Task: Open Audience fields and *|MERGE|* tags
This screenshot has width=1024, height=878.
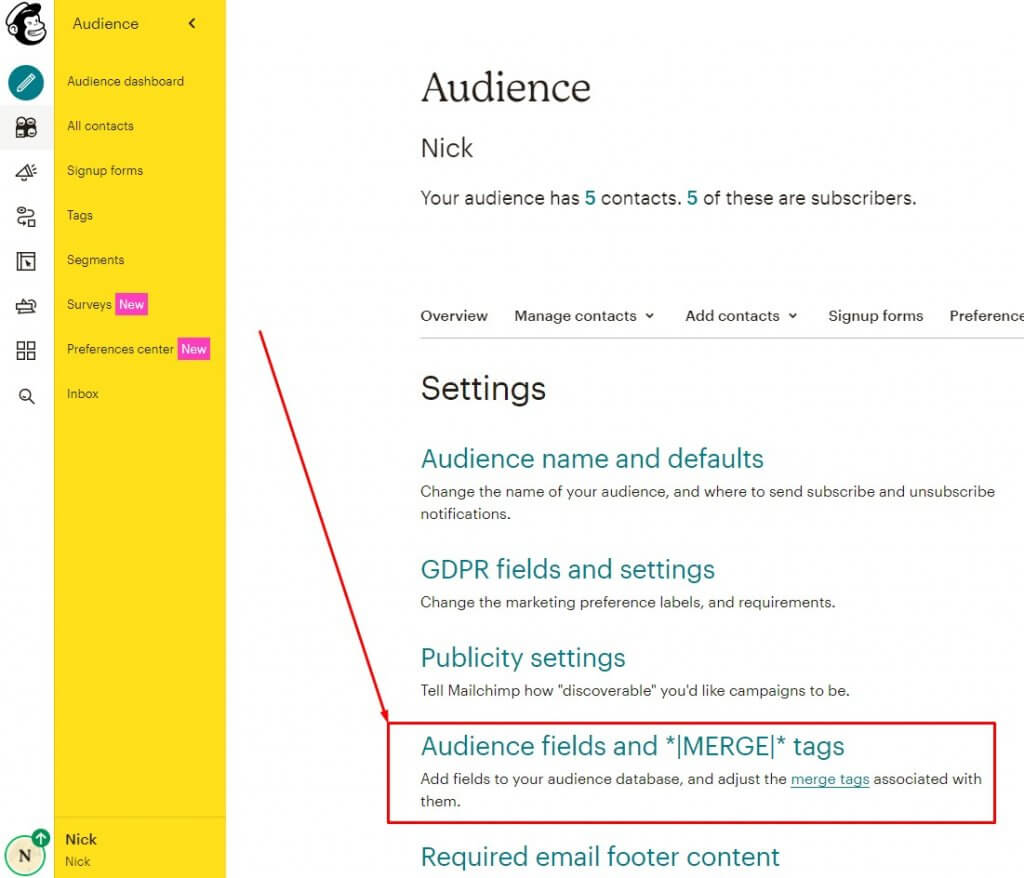Action: coord(632,746)
